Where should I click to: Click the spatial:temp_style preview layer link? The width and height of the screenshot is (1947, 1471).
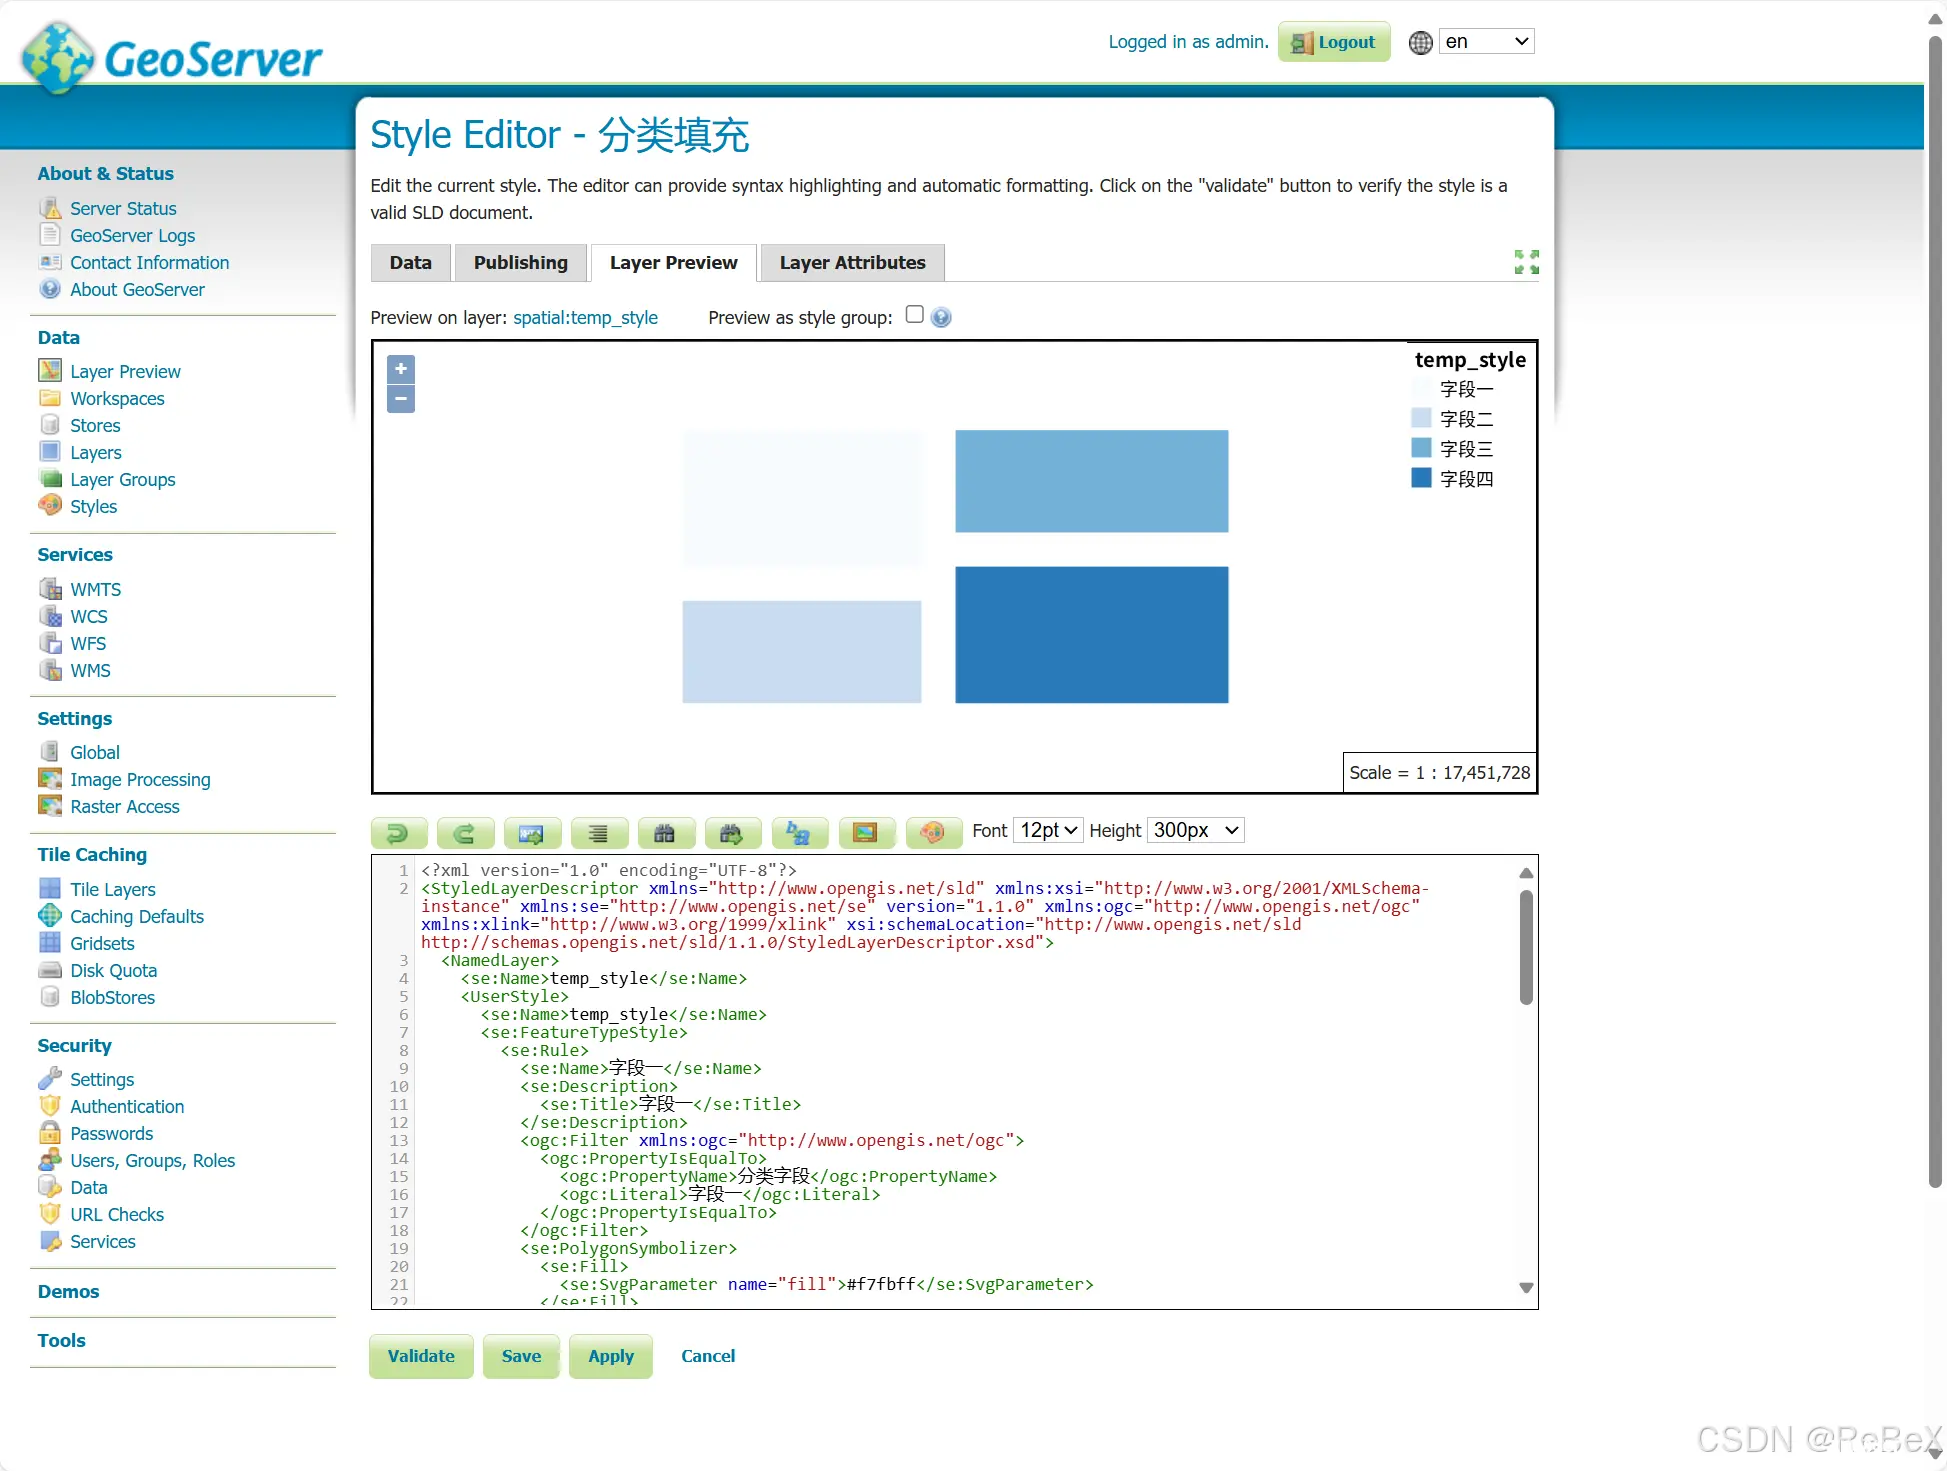click(x=584, y=317)
